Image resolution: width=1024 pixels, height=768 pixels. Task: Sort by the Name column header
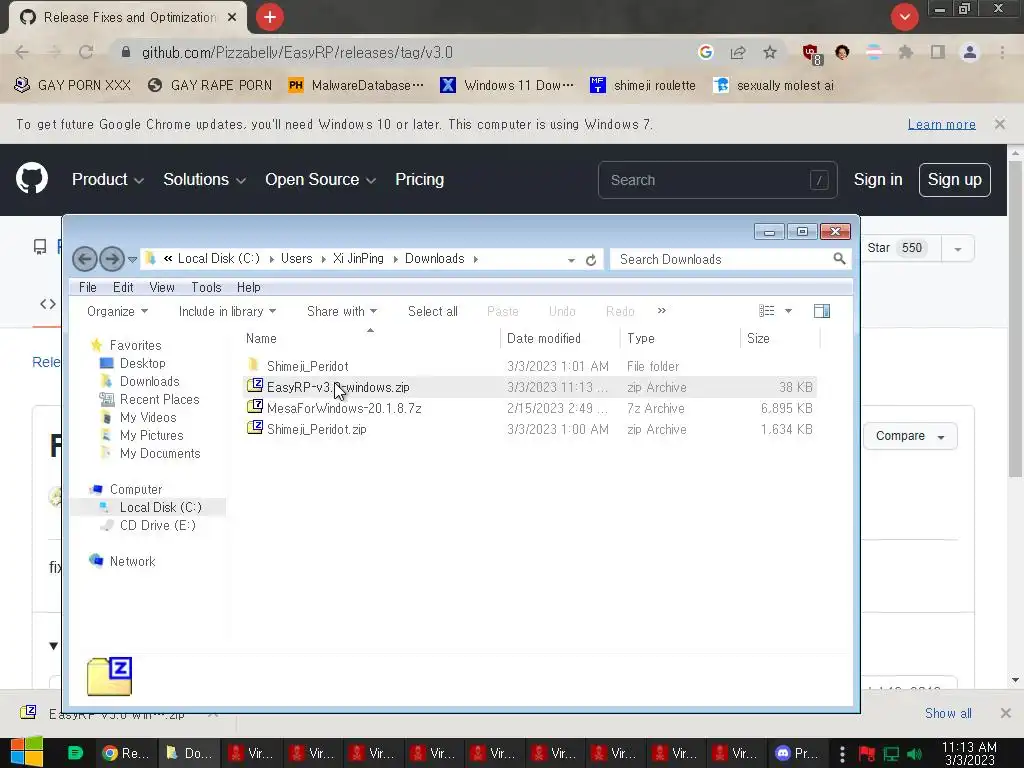261,338
